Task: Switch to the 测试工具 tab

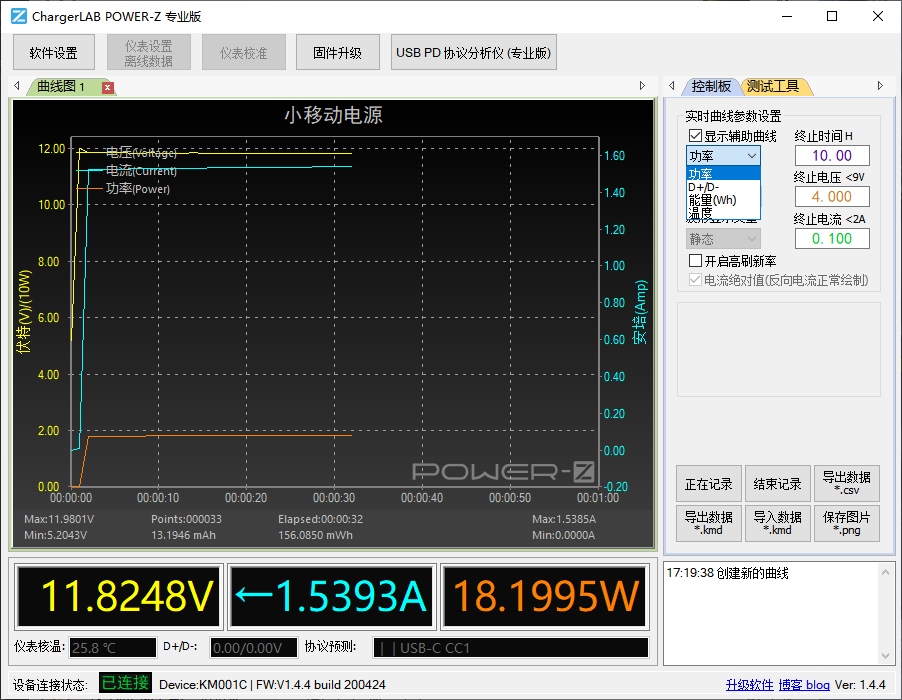Action: 773,86
